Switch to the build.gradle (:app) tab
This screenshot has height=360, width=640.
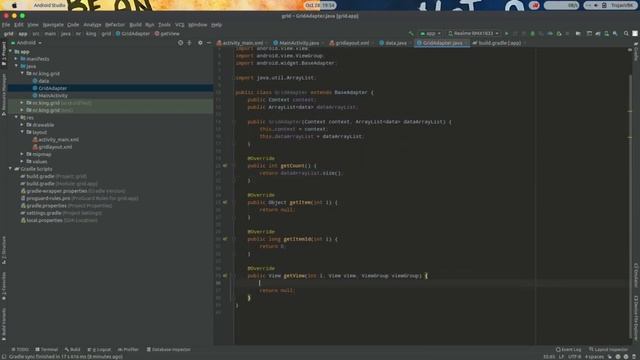[x=500, y=43]
